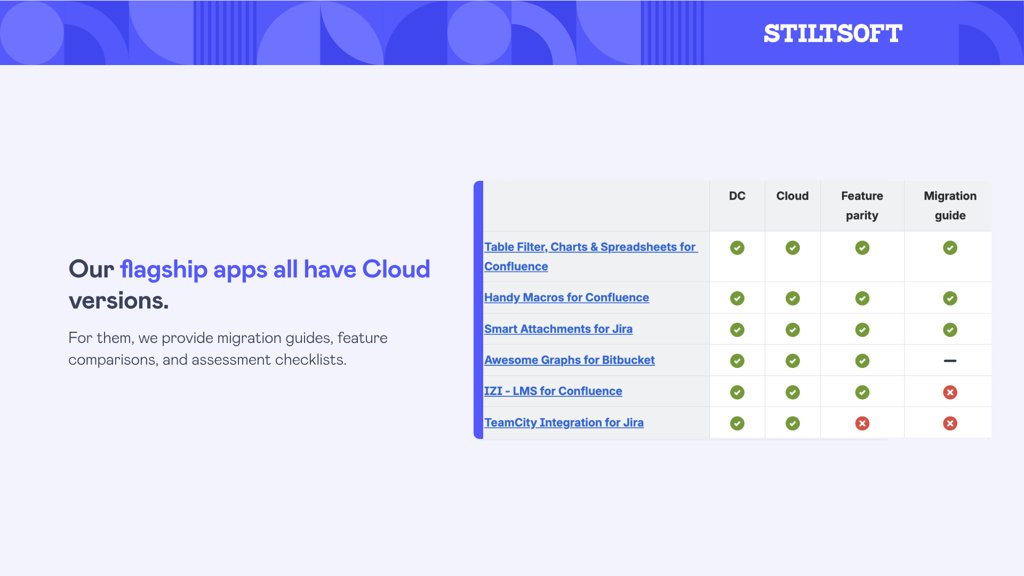
Task: Open Table Filter, Charts & Spreadsheets for Confluence link
Action: pyautogui.click(x=590, y=257)
